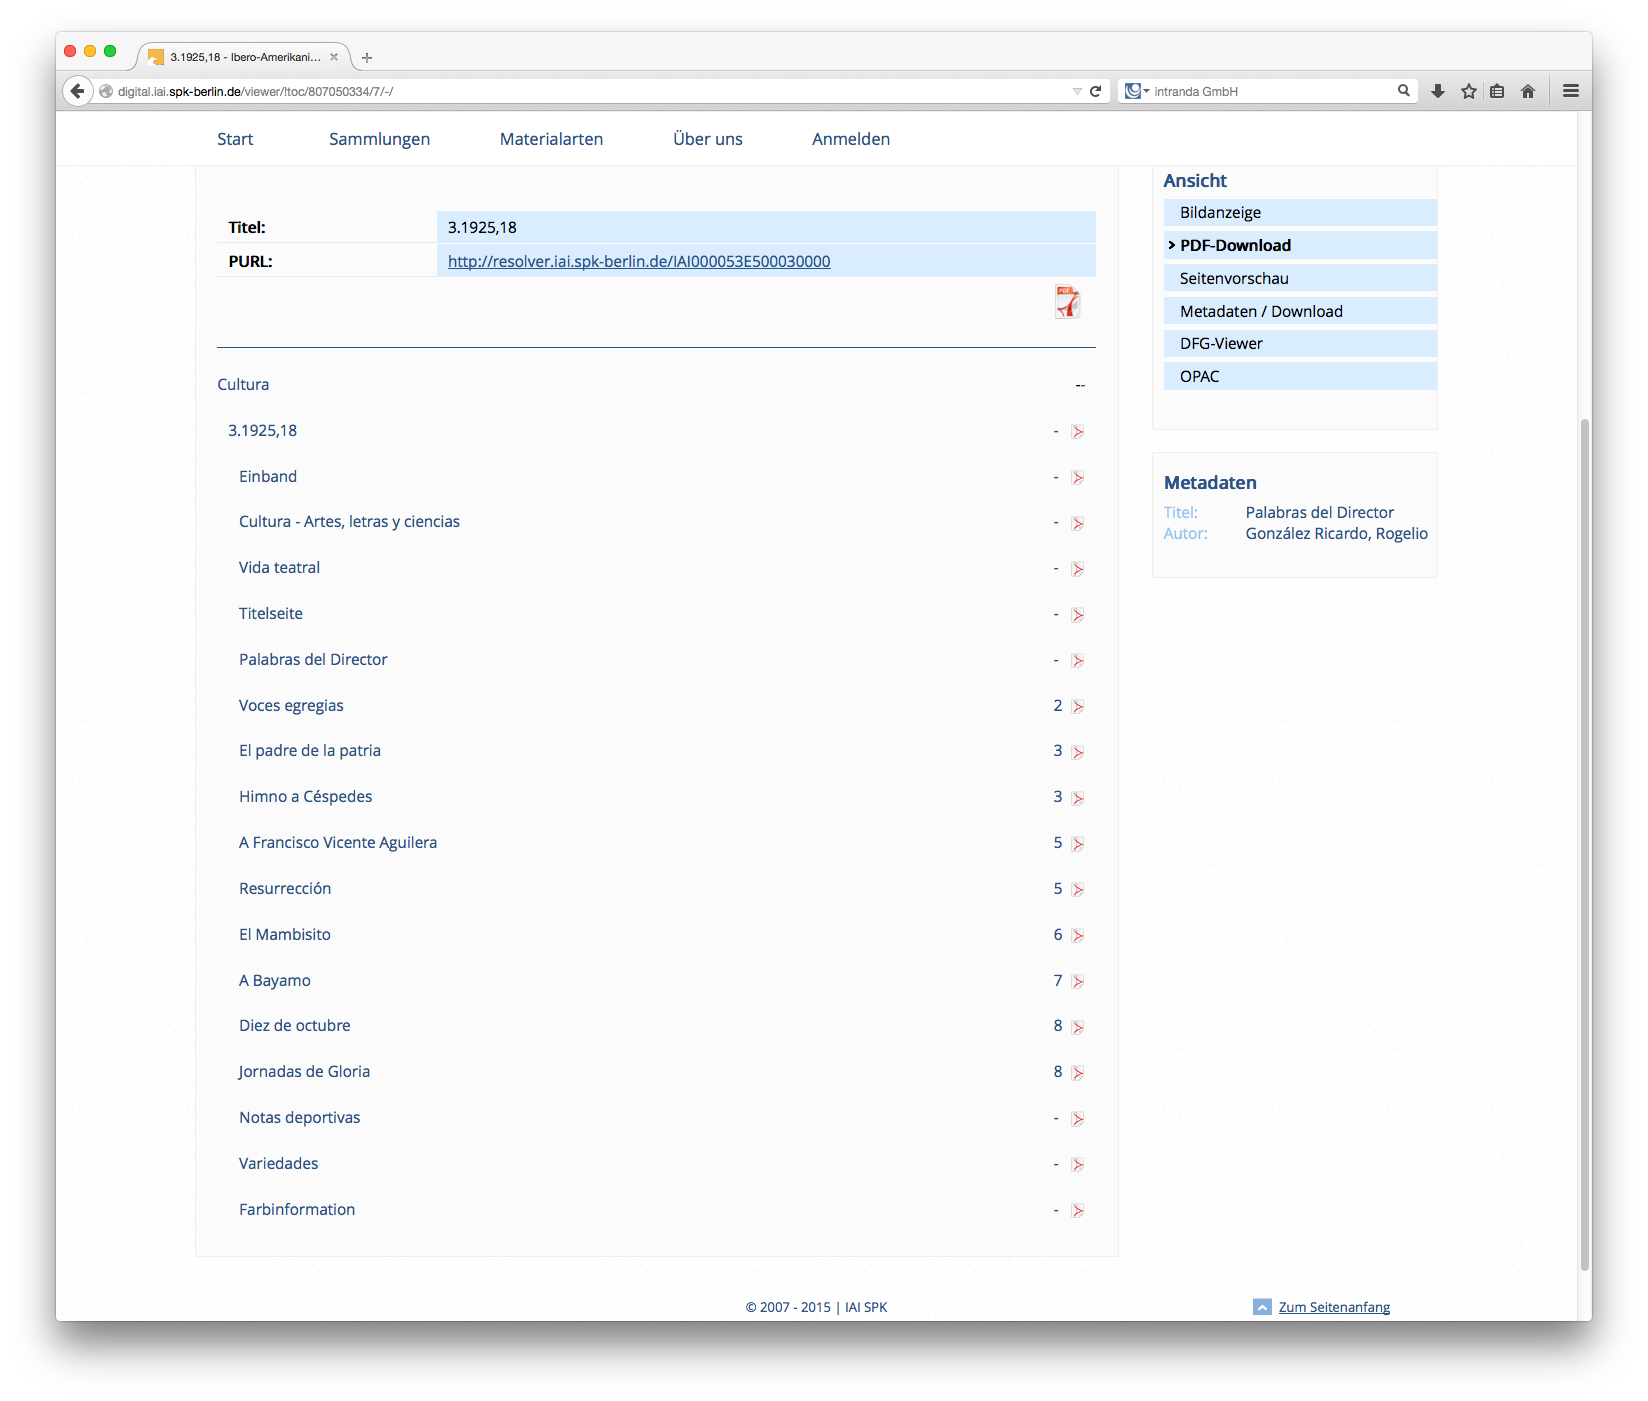Download the PDF for Vida teatral row

(x=1077, y=569)
